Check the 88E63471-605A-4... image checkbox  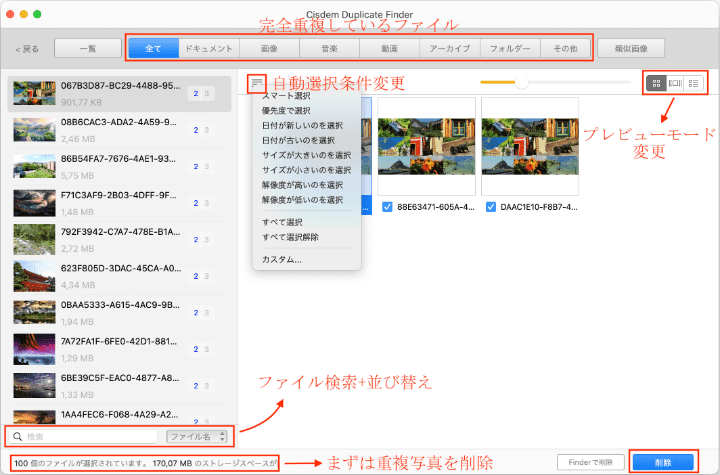[x=387, y=207]
